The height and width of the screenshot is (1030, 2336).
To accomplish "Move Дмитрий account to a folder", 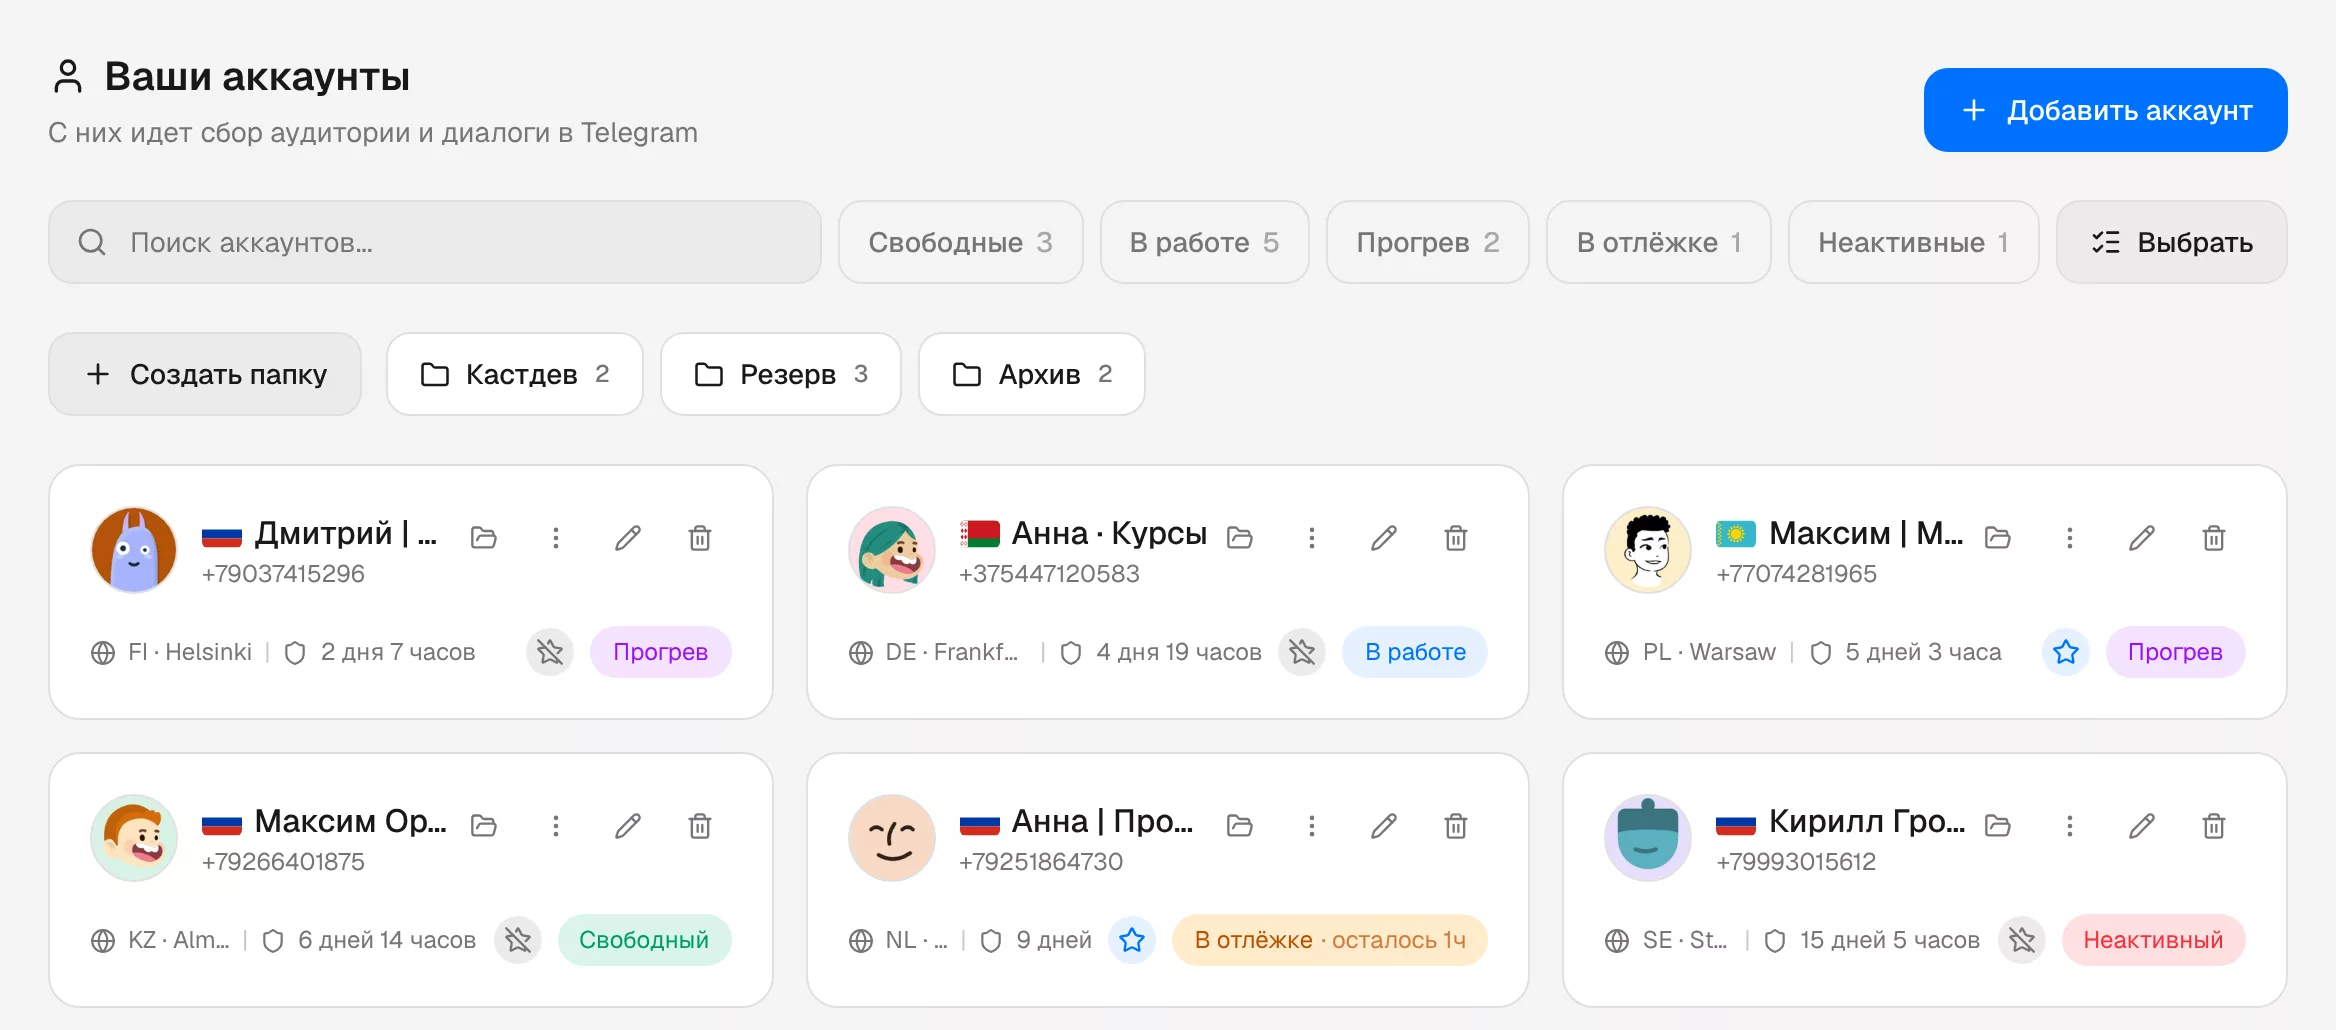I will point(484,538).
